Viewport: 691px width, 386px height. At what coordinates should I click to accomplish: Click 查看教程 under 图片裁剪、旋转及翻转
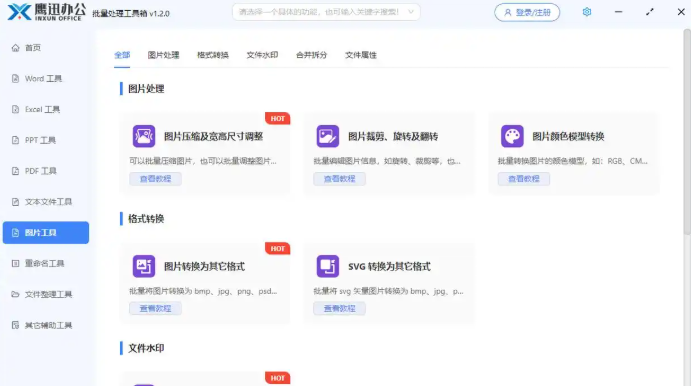(x=339, y=179)
